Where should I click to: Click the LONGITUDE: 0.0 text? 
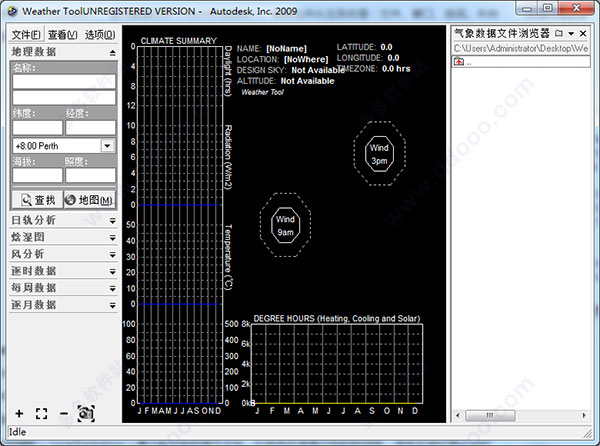tap(368, 58)
